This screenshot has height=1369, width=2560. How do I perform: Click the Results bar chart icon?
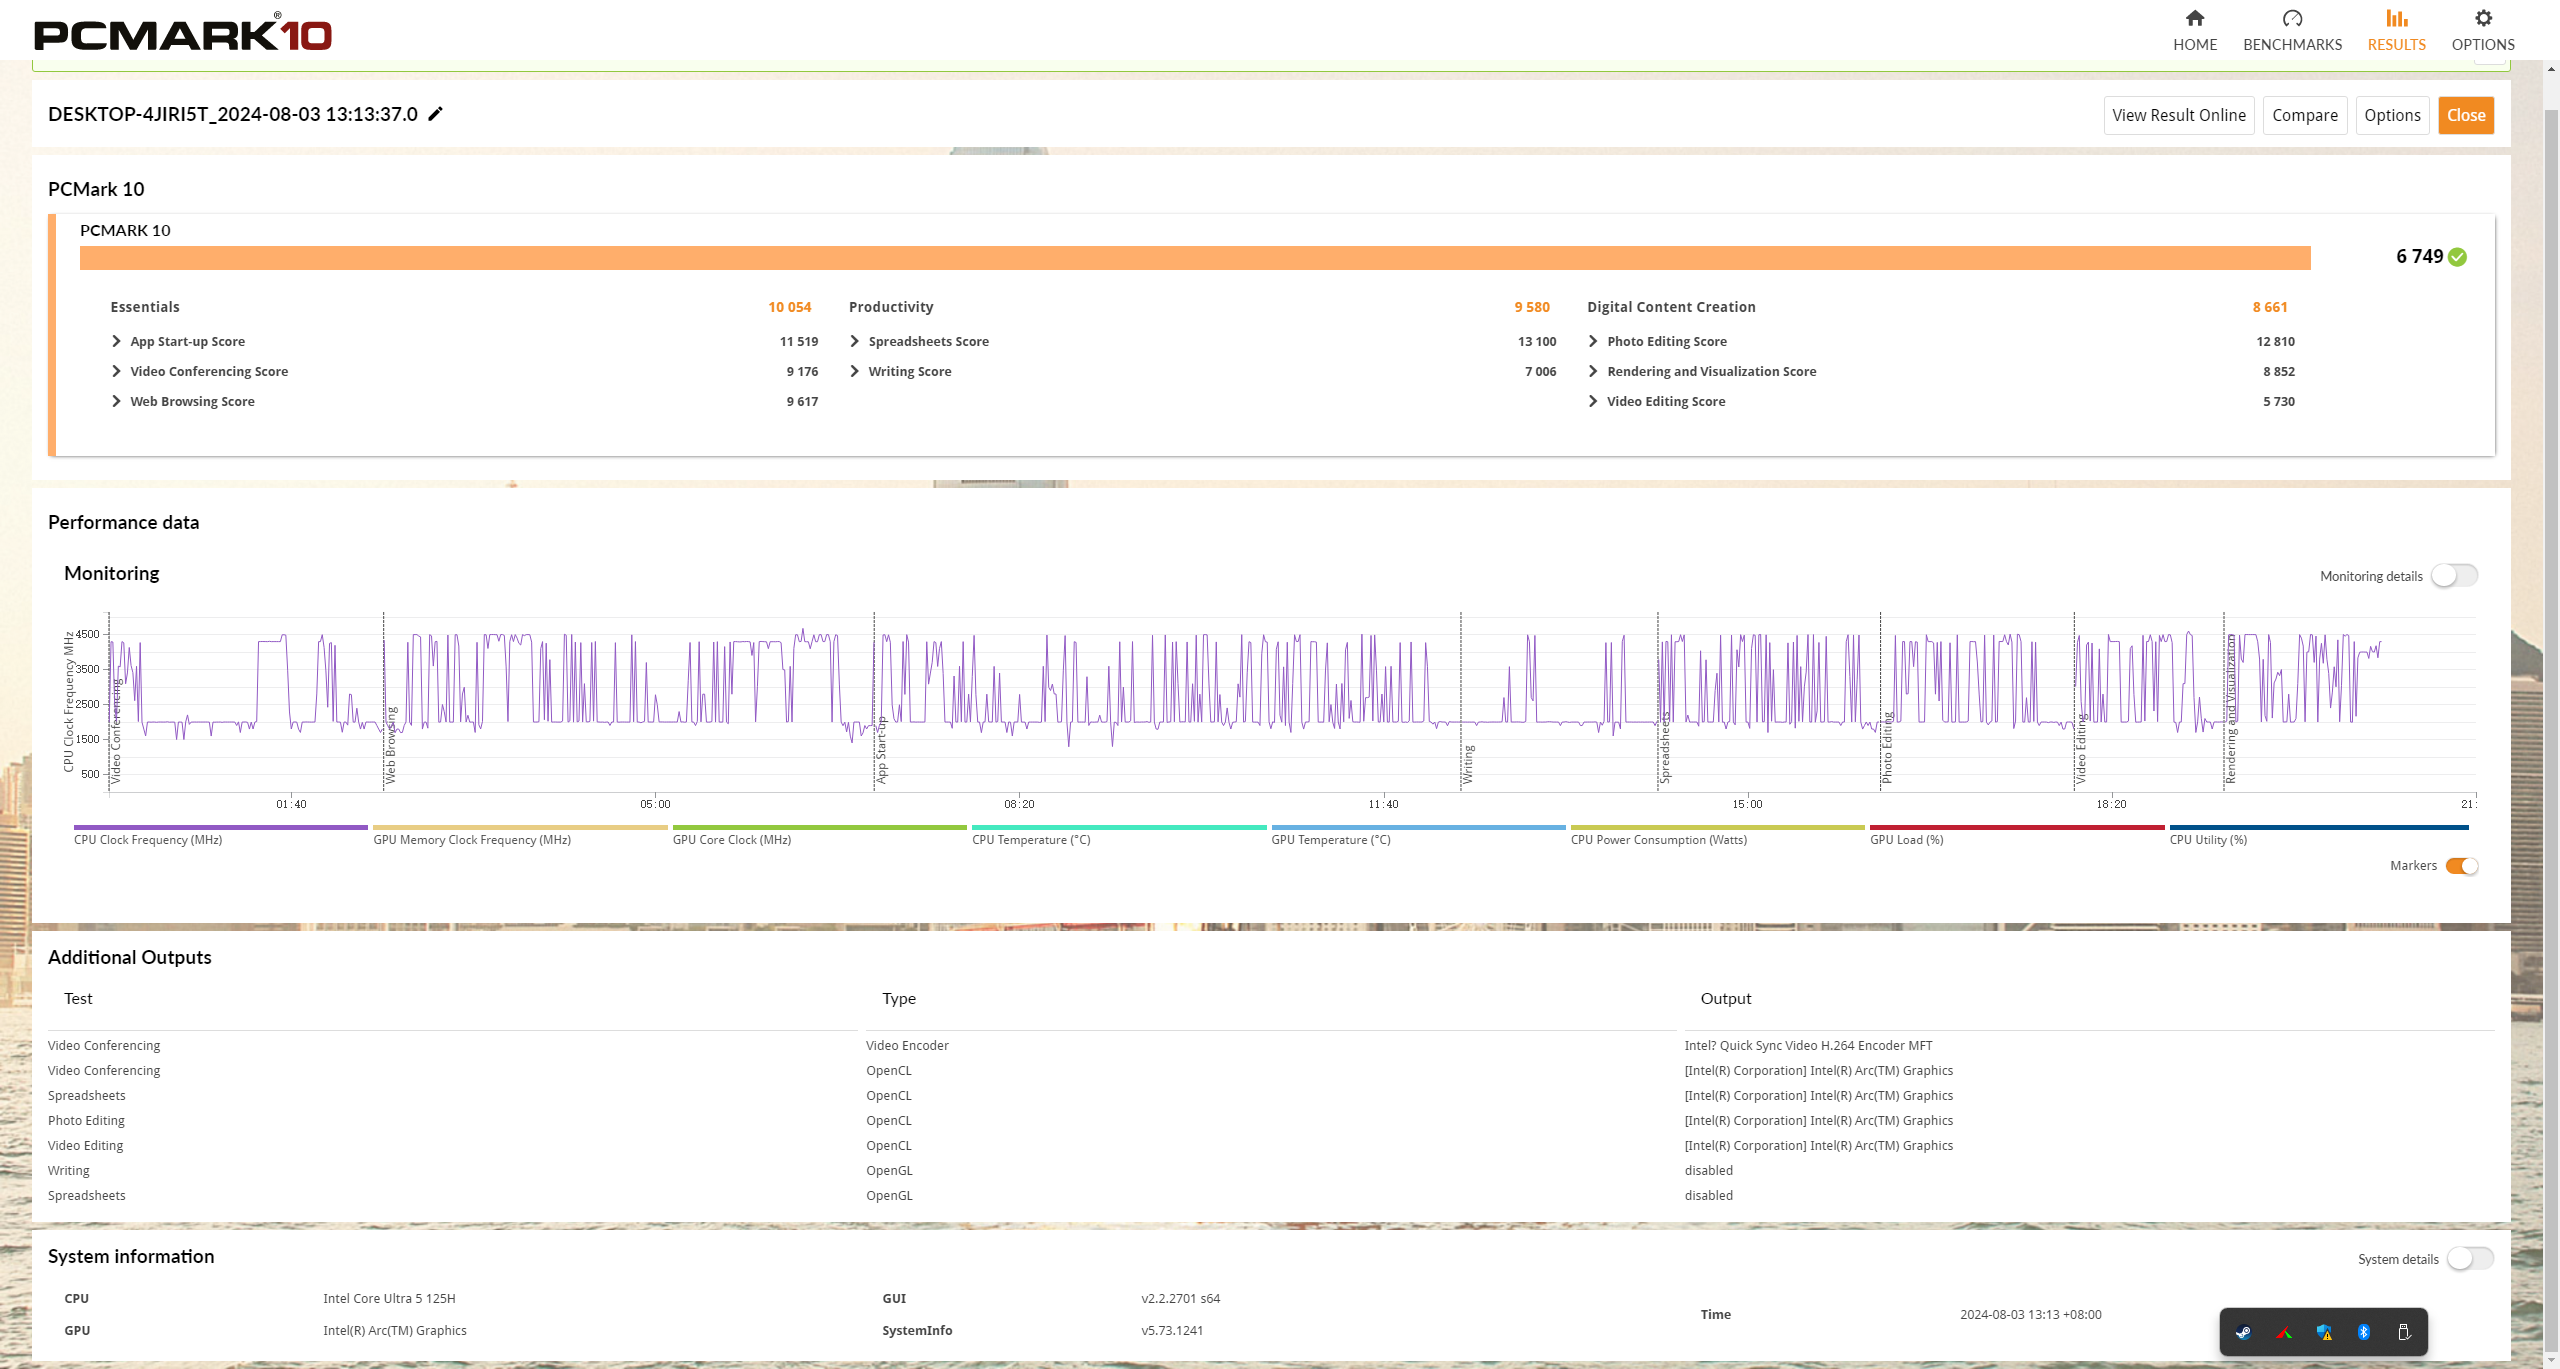click(2396, 18)
